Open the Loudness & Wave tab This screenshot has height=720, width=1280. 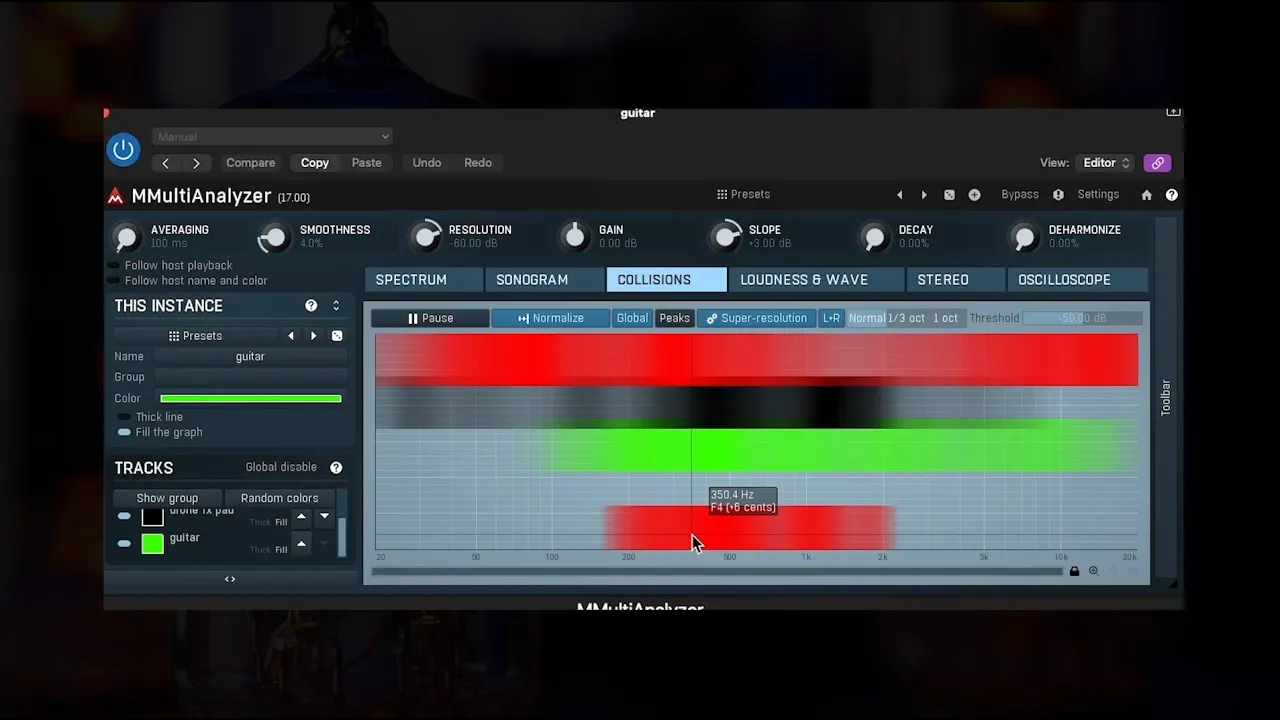click(x=816, y=280)
